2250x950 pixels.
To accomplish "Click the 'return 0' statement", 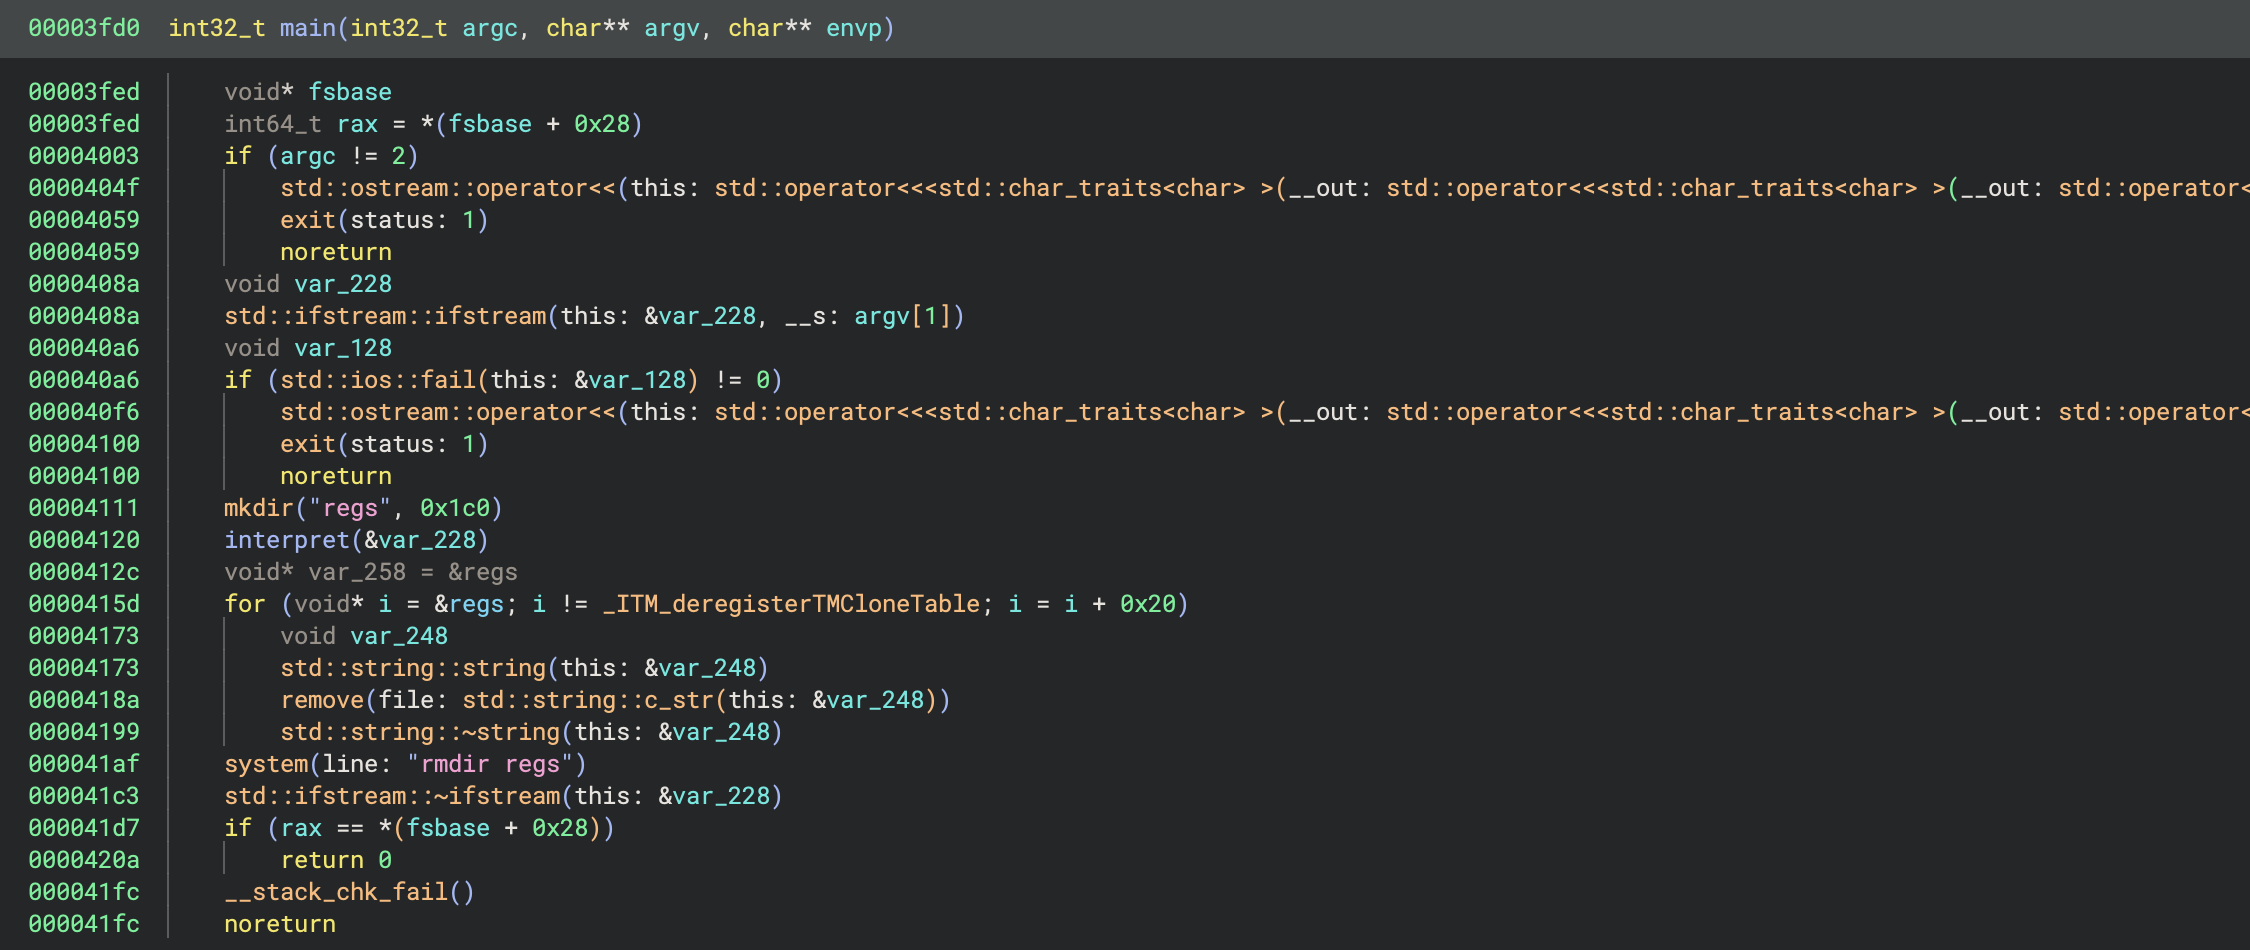I will 336,860.
